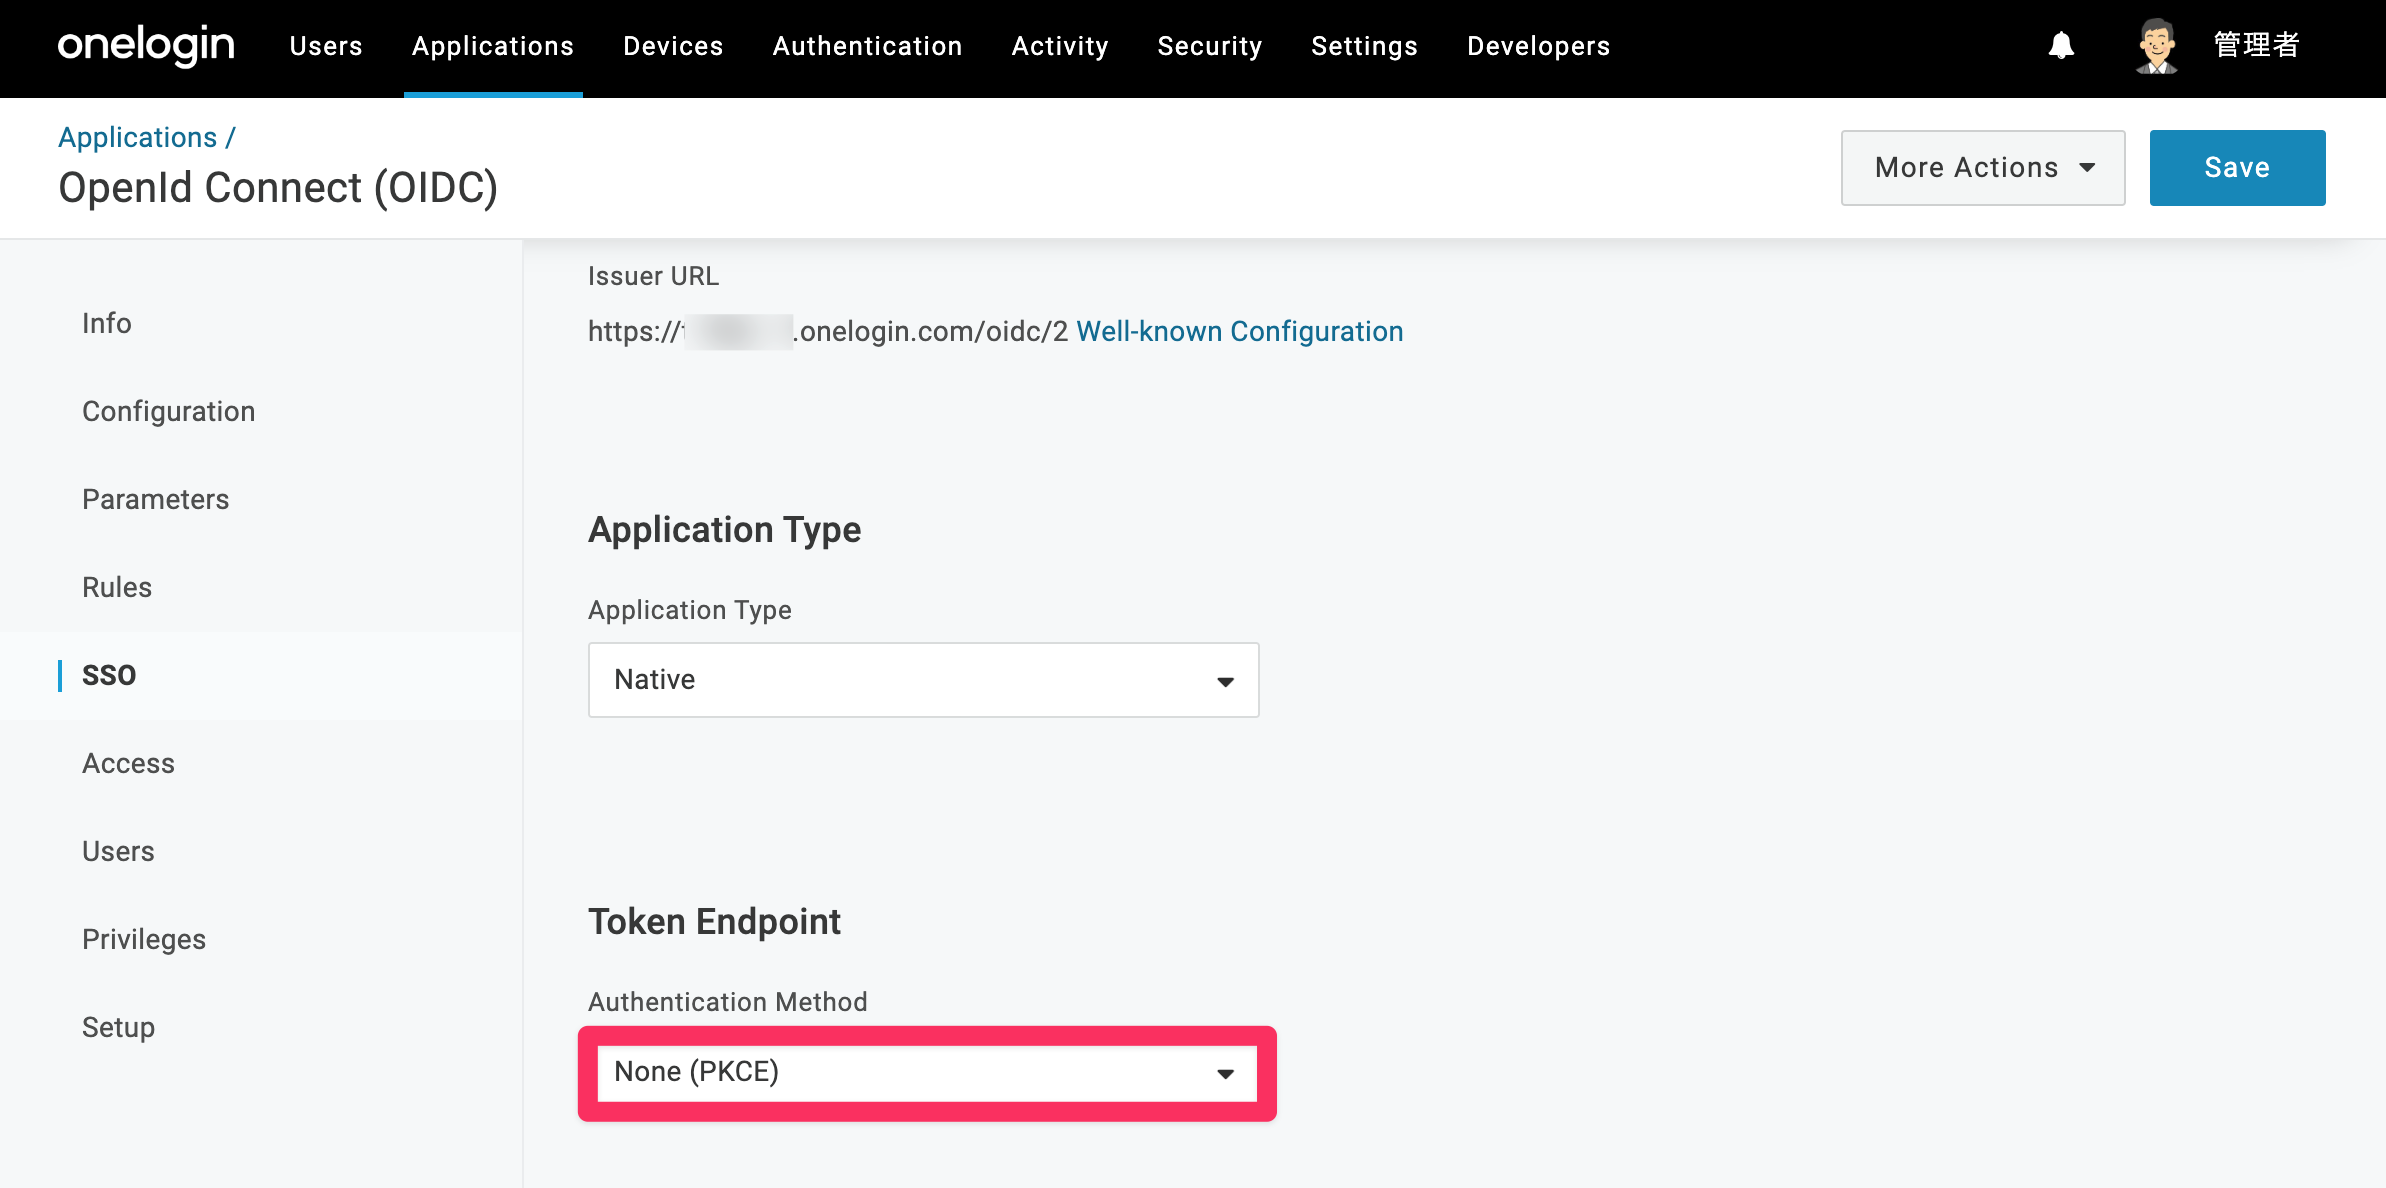Image resolution: width=2386 pixels, height=1188 pixels.
Task: Open the Activity top menu
Action: pyautogui.click(x=1060, y=46)
